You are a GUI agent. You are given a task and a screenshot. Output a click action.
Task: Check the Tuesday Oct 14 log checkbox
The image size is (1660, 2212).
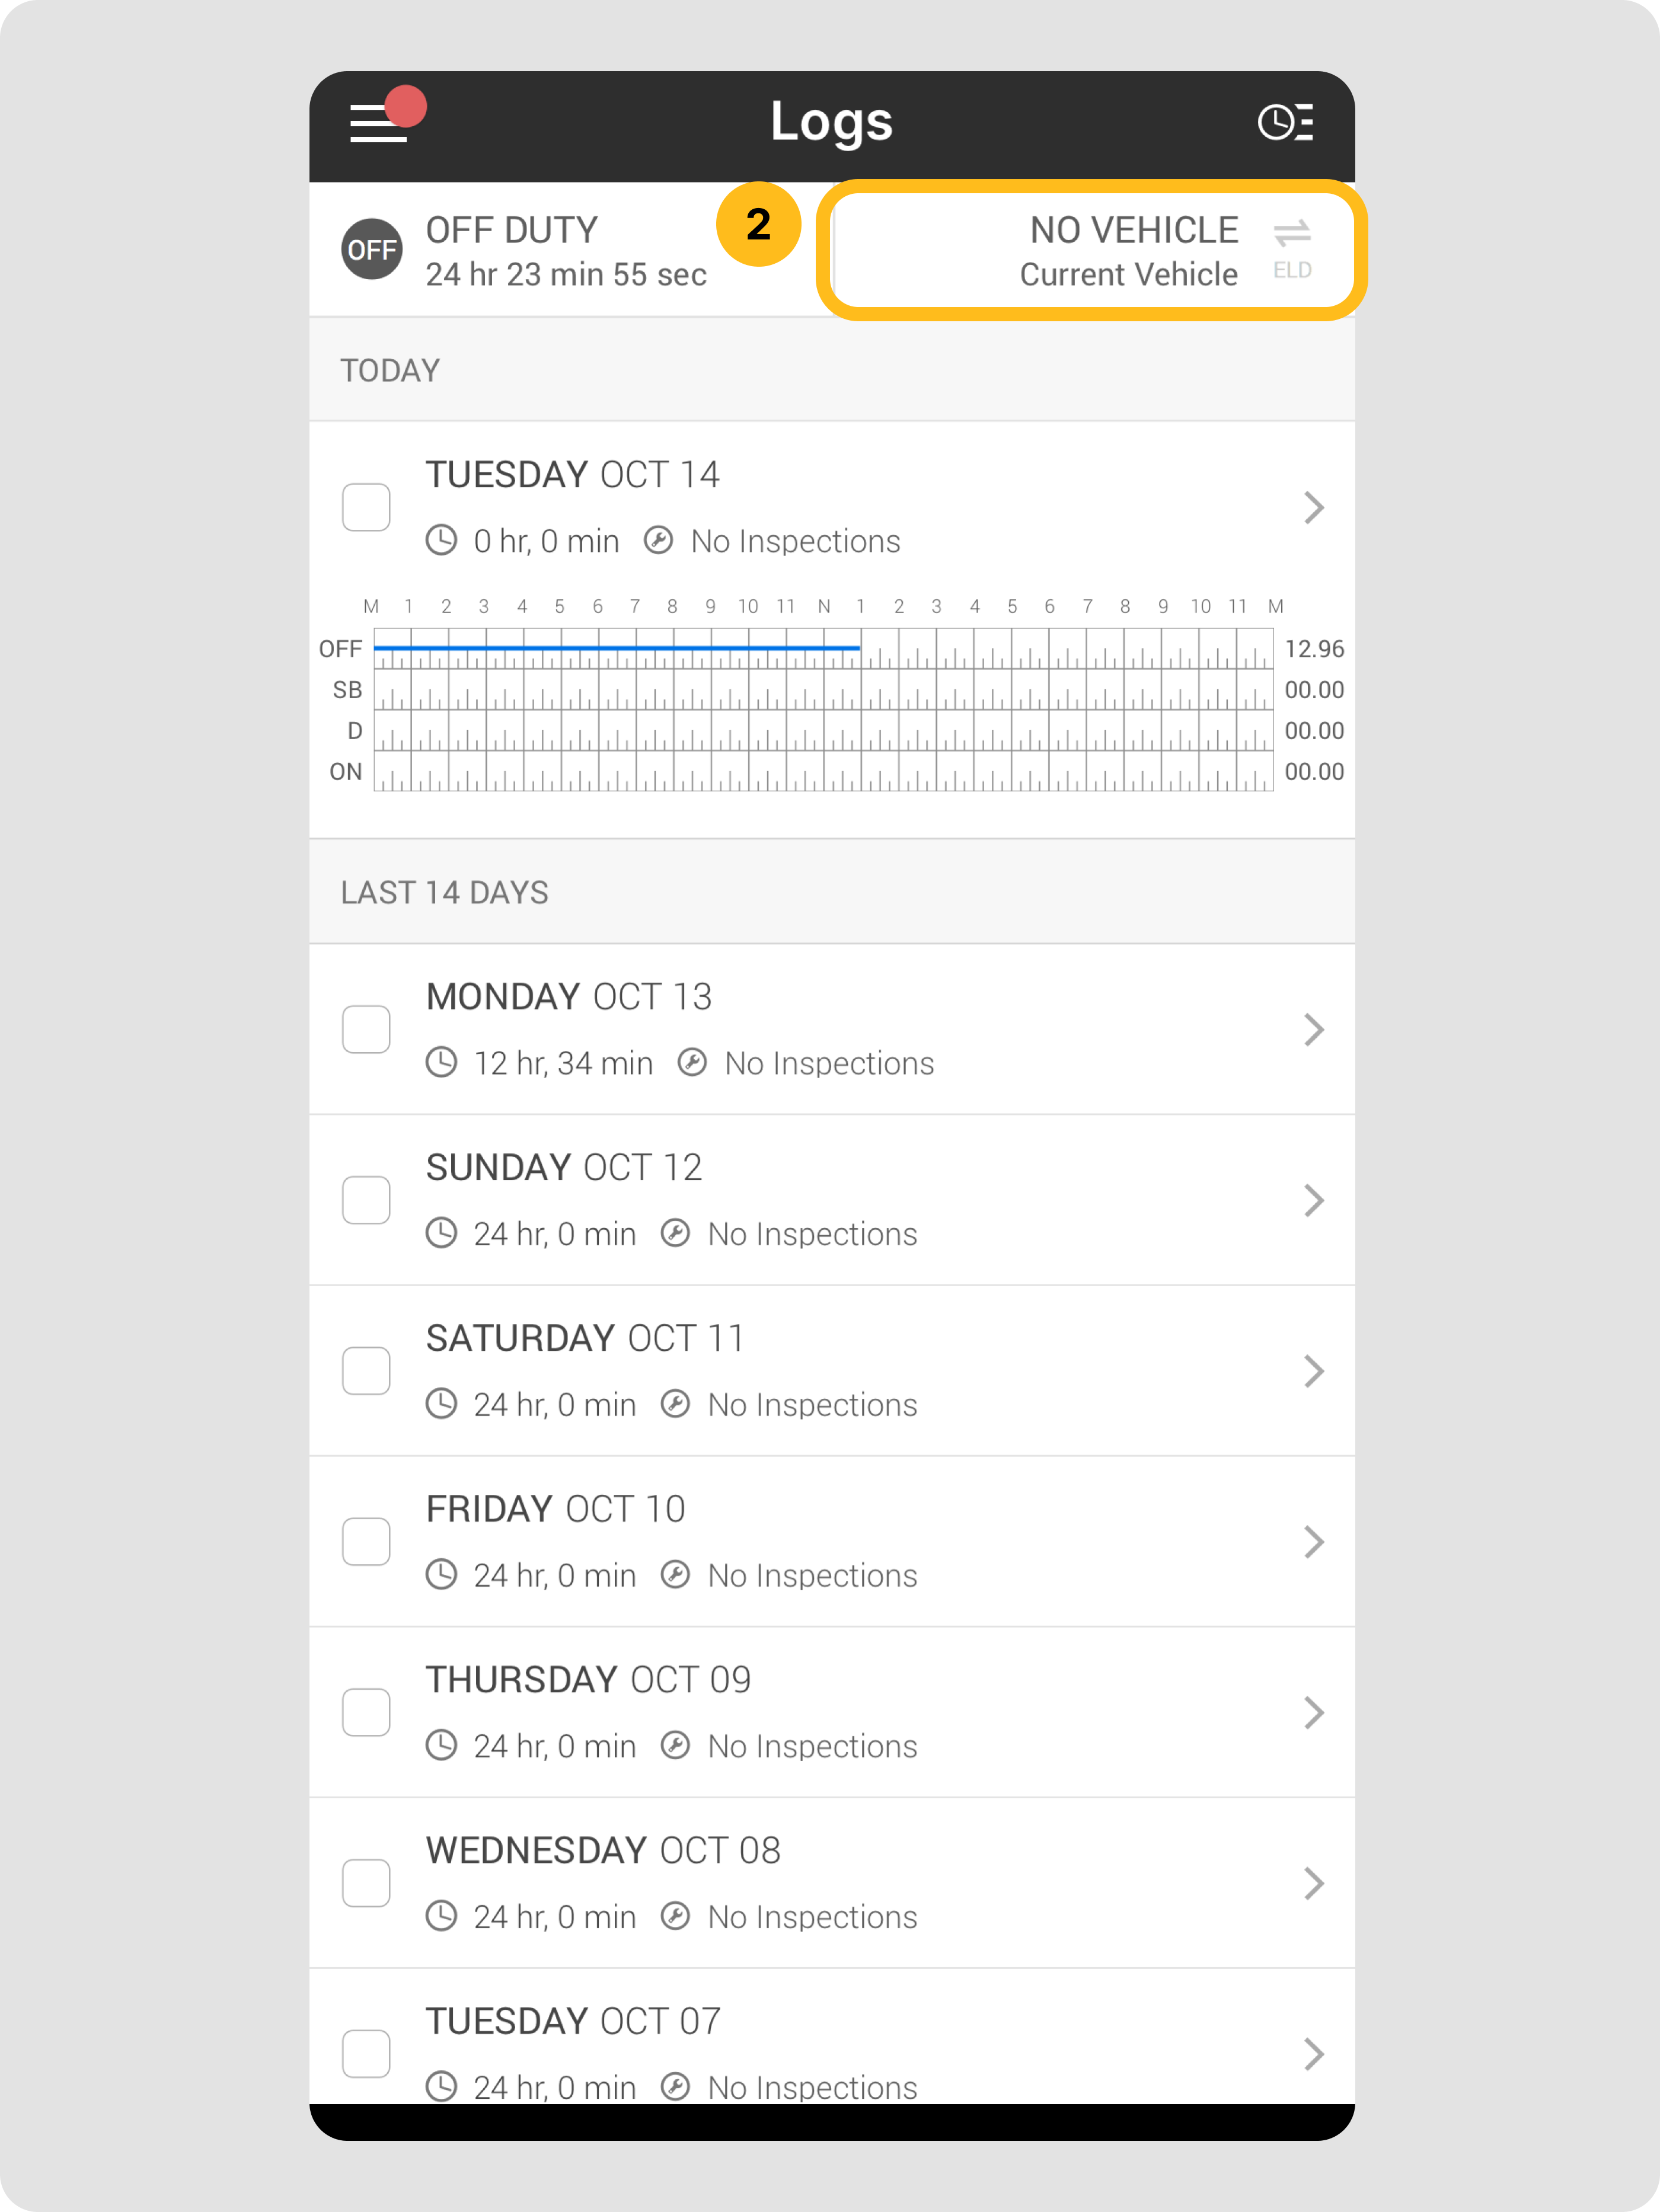(366, 508)
